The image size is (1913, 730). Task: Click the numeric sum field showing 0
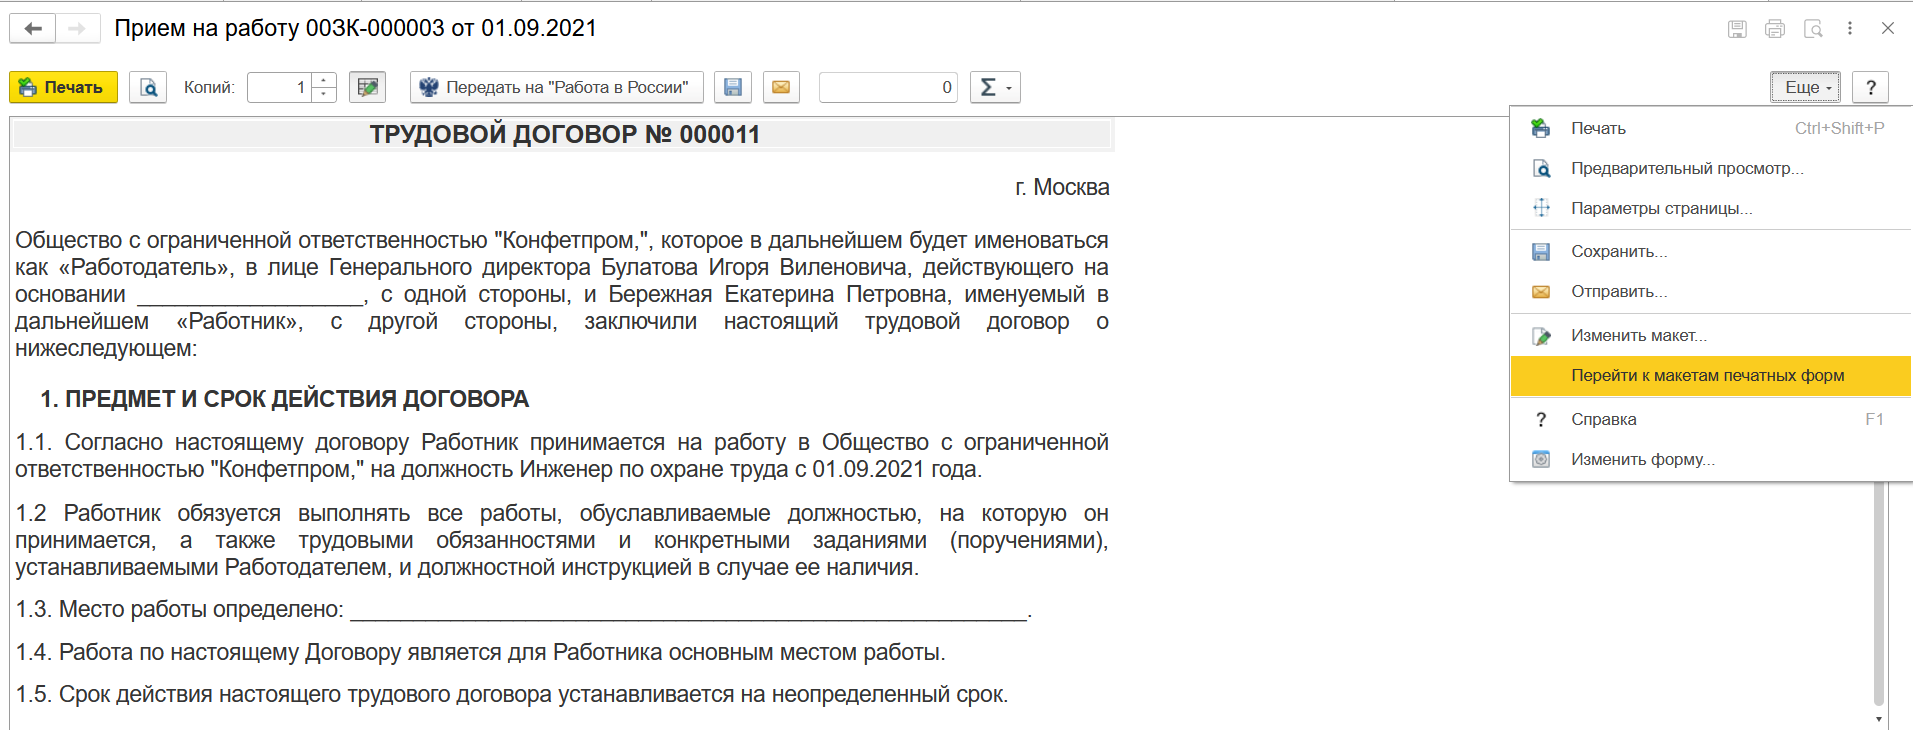pos(888,87)
